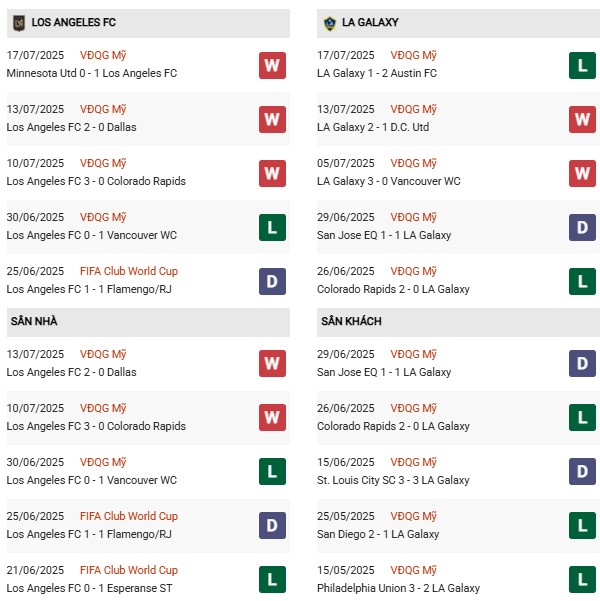Open VĐQG Mỹ link for Minnesota Utd match

(104, 55)
